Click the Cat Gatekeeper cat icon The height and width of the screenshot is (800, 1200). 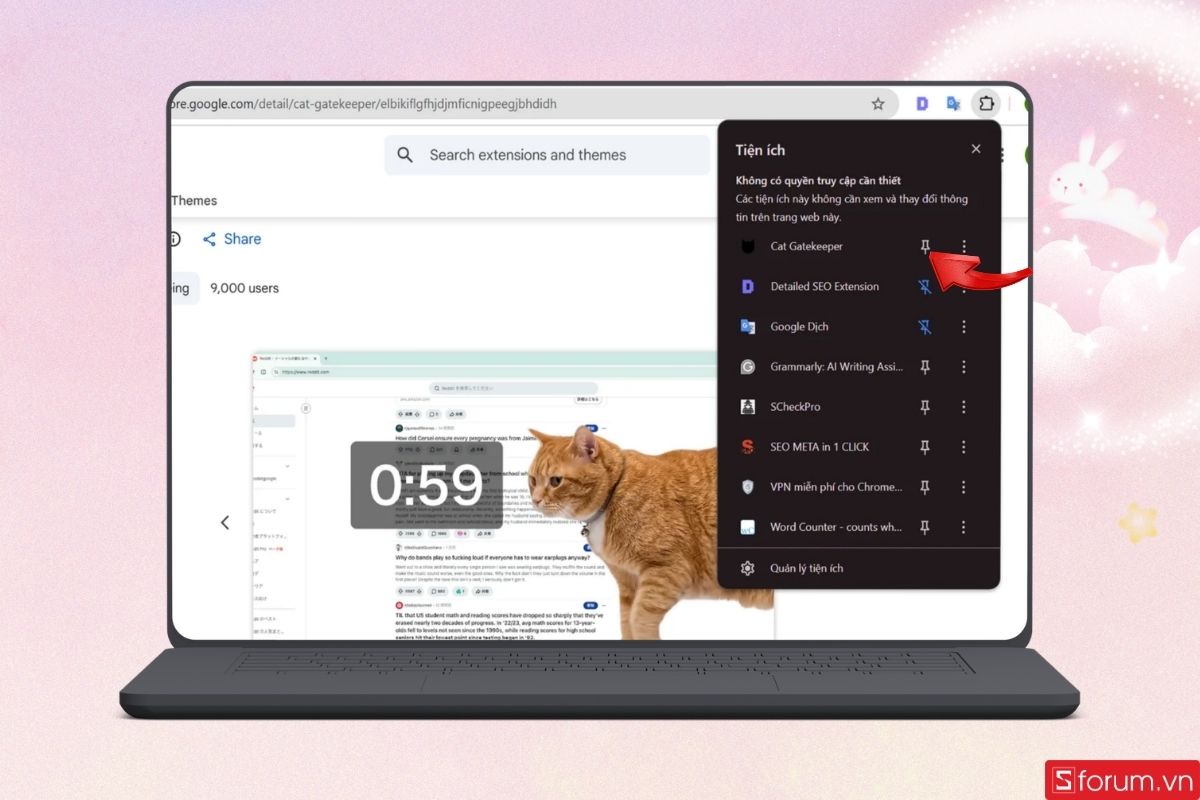click(747, 246)
